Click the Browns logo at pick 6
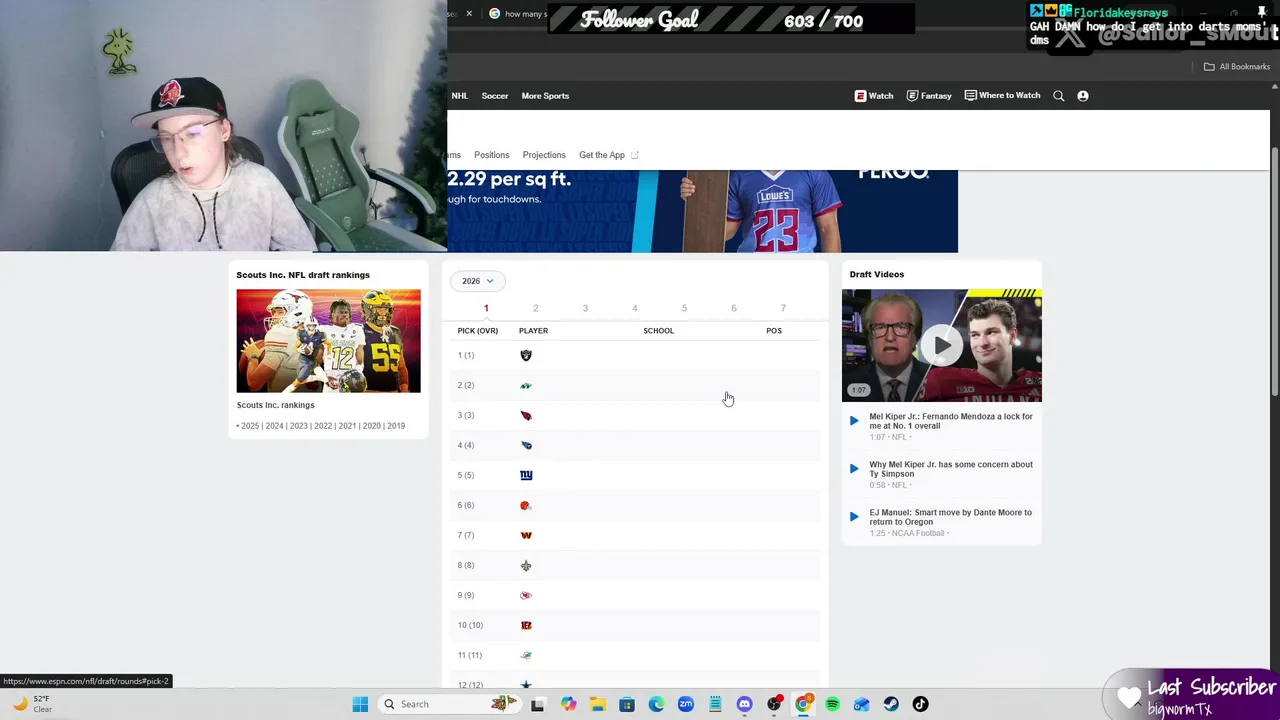The width and height of the screenshot is (1280, 720). click(x=526, y=505)
